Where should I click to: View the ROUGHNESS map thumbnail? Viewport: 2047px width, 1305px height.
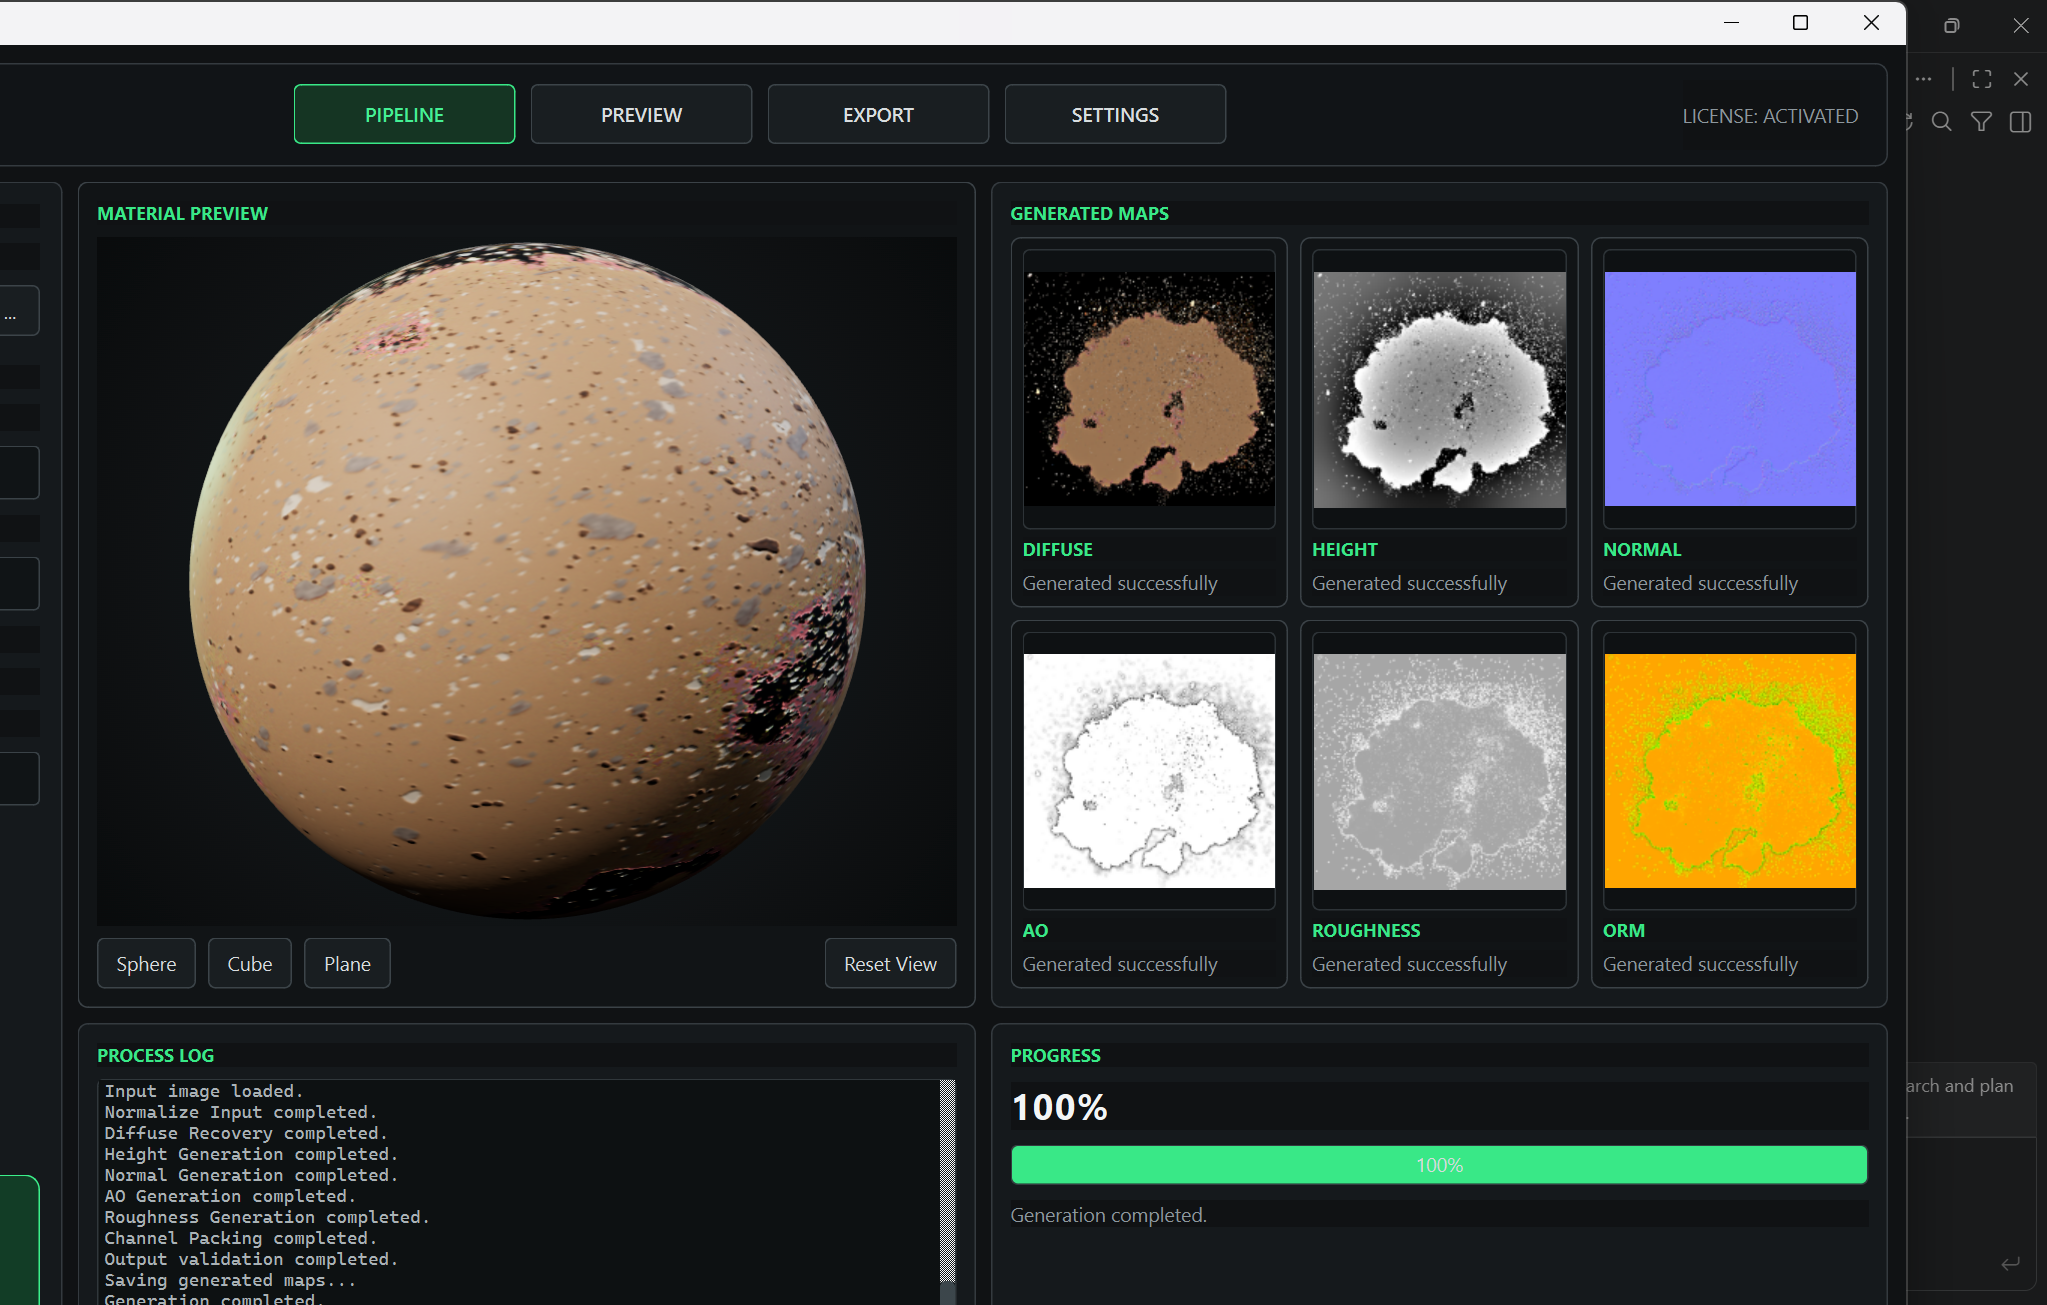coord(1439,771)
